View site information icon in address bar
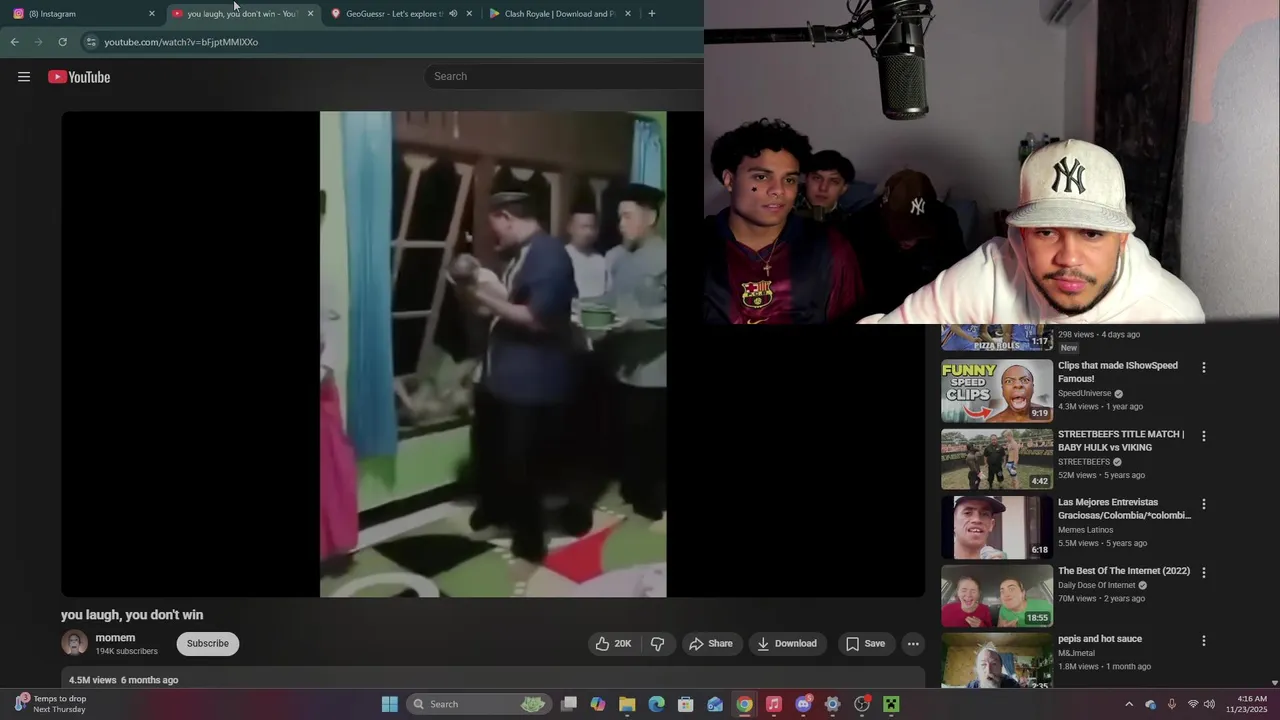 [x=91, y=42]
